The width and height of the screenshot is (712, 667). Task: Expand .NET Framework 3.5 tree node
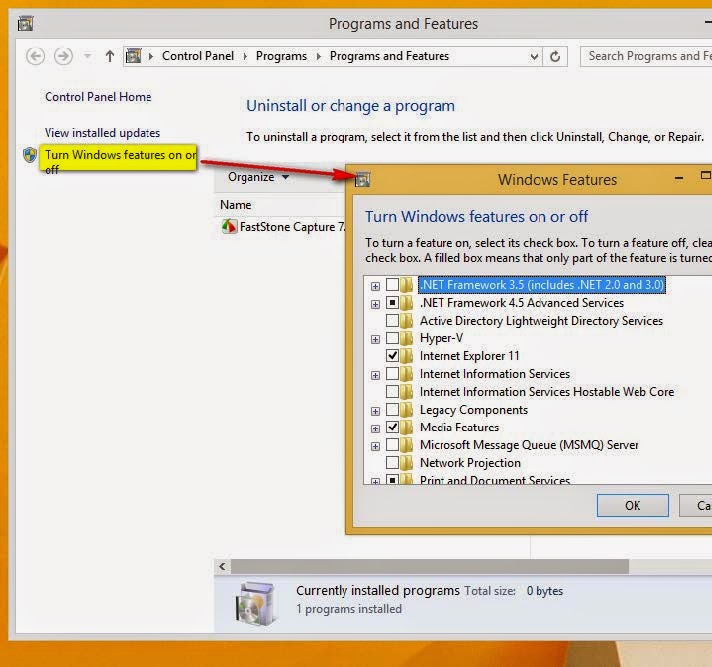click(x=375, y=286)
